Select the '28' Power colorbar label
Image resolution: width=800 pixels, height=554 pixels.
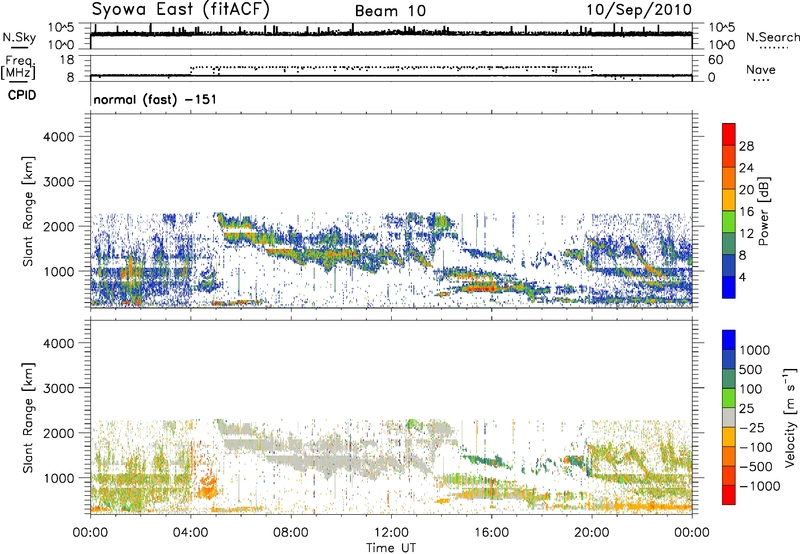click(746, 146)
